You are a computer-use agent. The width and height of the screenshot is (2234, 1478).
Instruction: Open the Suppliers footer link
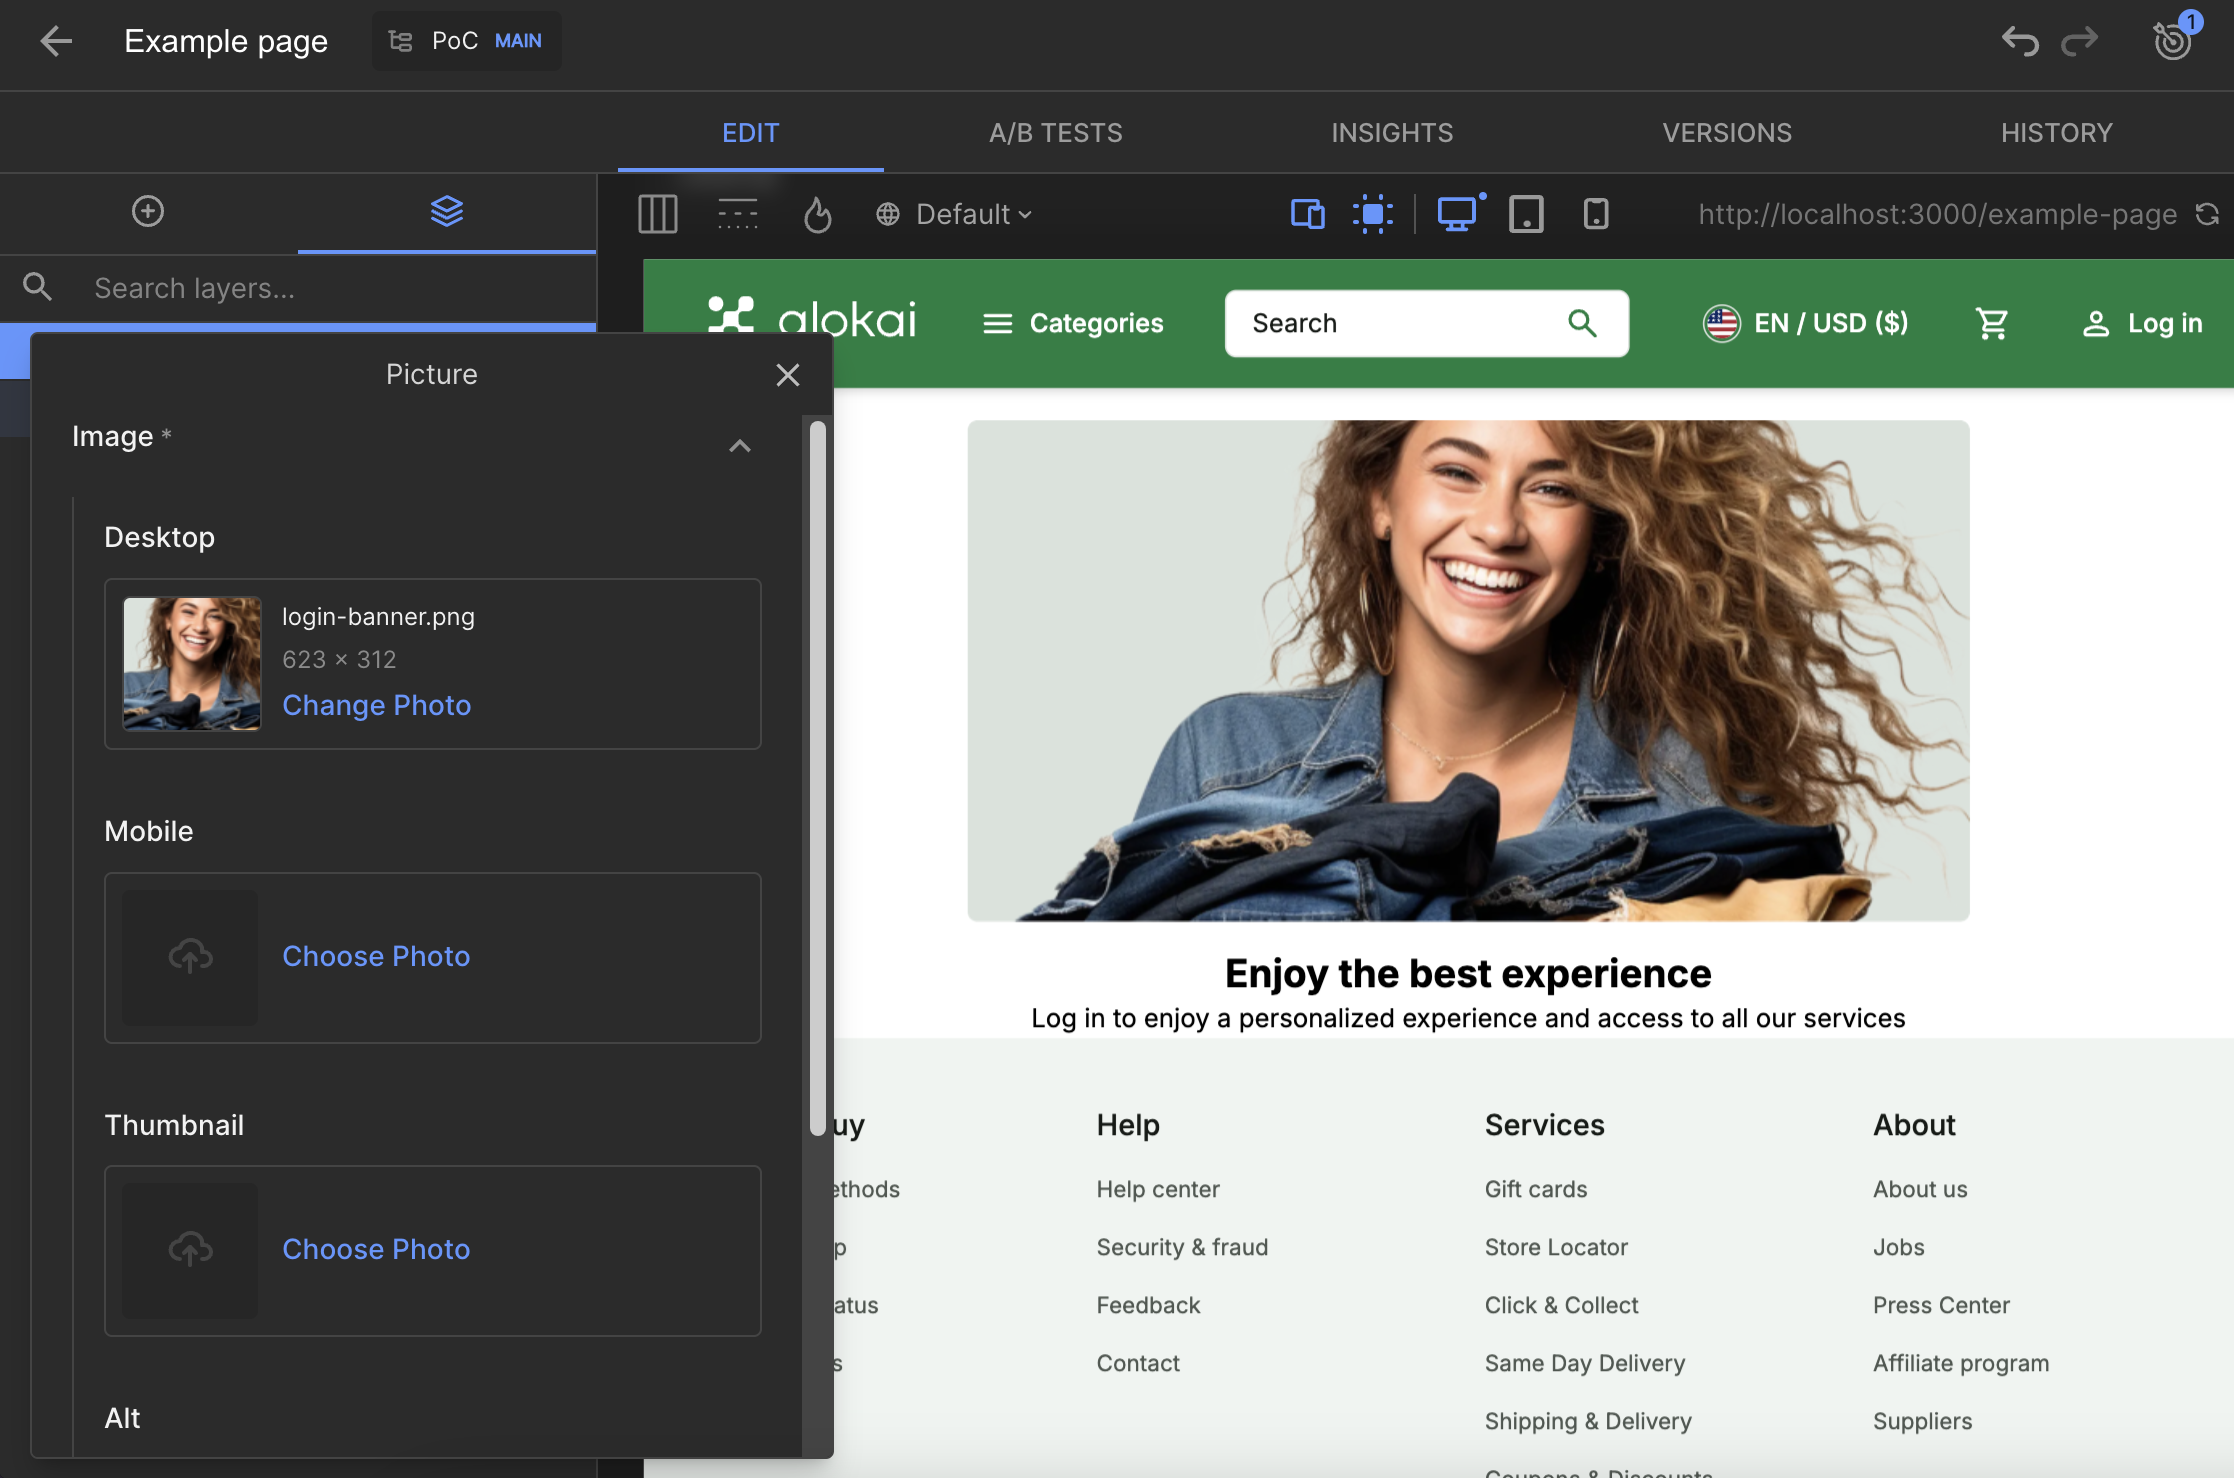click(x=1922, y=1421)
